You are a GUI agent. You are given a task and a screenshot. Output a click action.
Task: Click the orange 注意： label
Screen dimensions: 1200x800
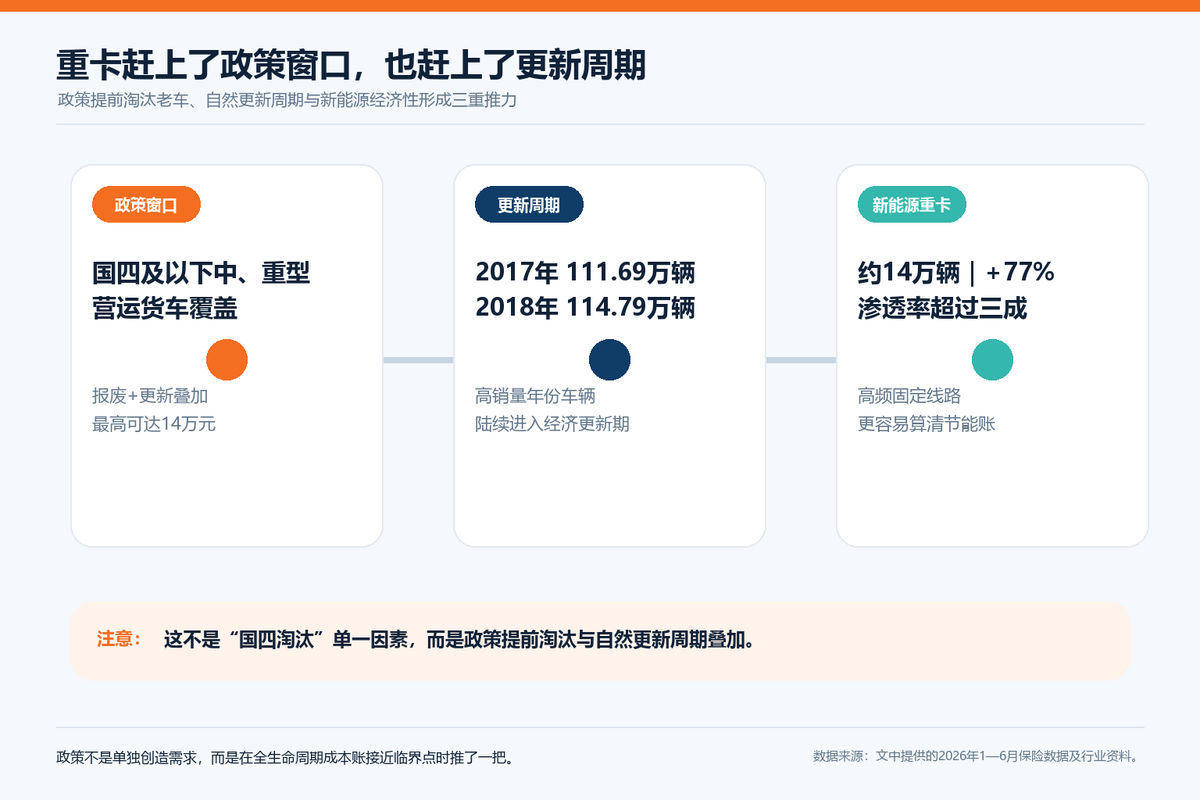coord(119,639)
